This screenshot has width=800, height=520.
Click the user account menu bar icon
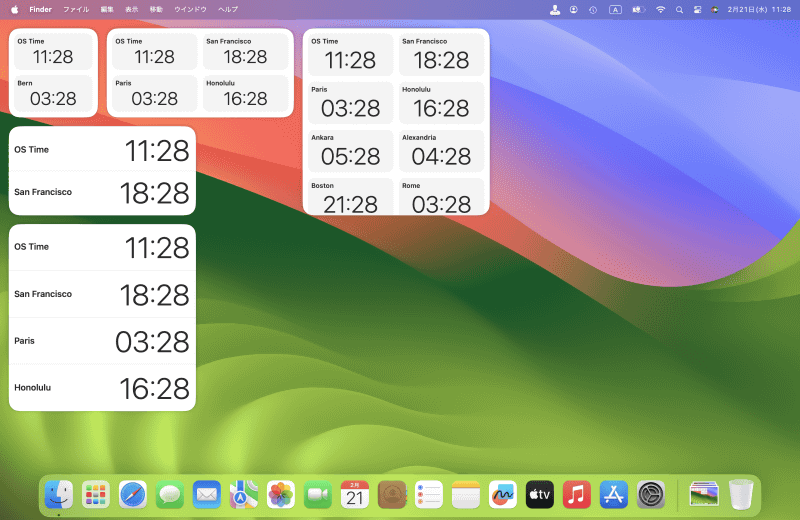[574, 9]
